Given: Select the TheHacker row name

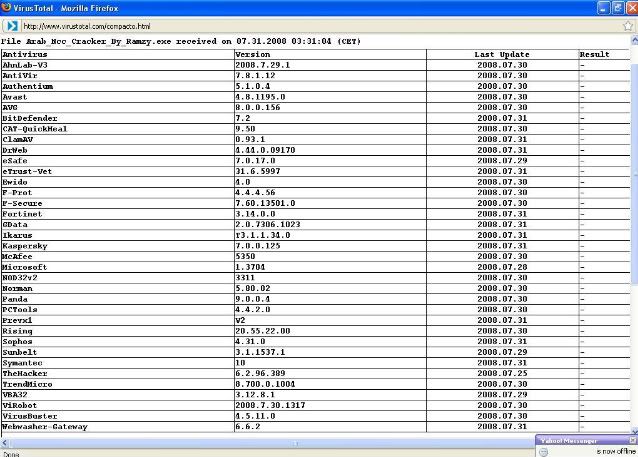Looking at the screenshot, I should tap(25, 374).
